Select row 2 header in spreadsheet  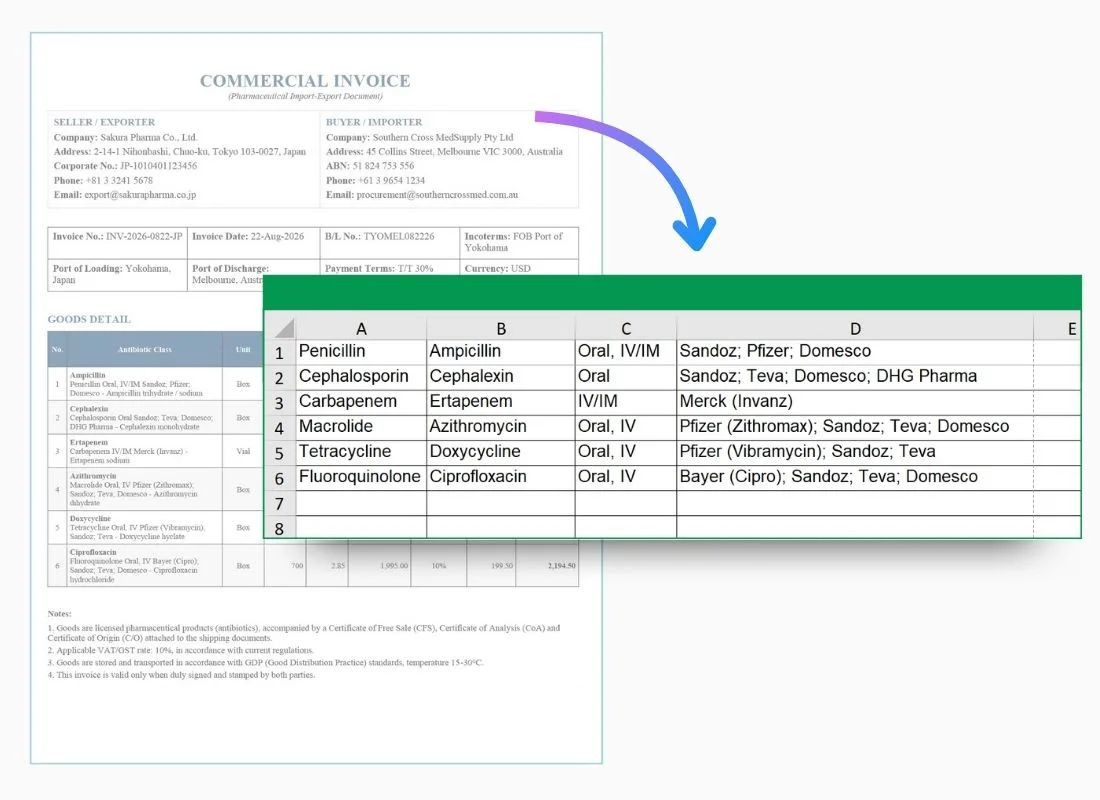point(280,378)
